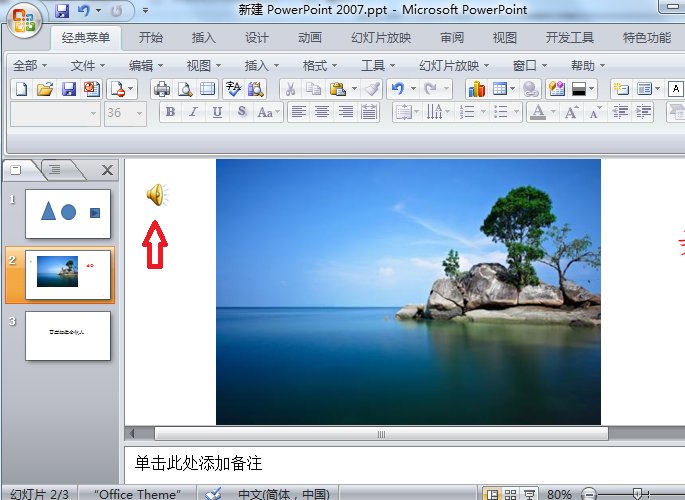
Task: Undo using the Quick Access toolbar arrow
Action: coord(83,10)
